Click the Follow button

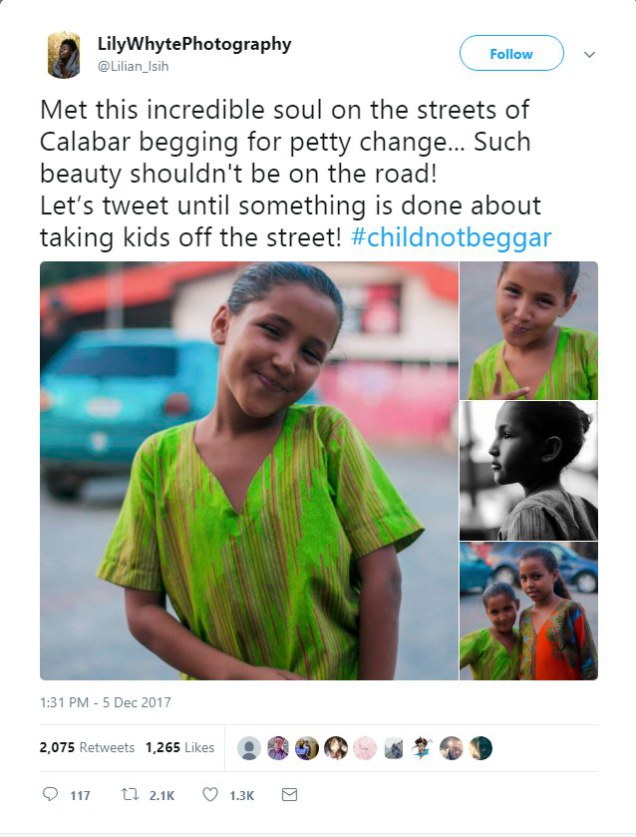[511, 54]
